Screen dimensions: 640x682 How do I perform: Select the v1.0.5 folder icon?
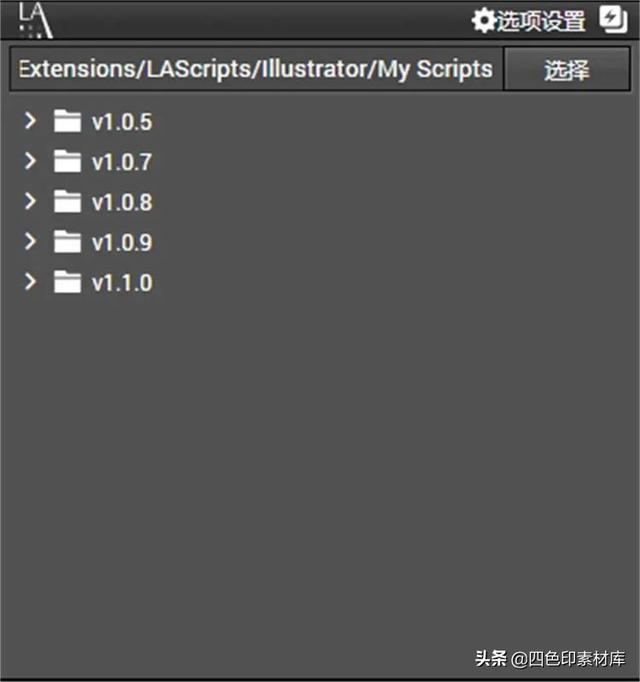click(x=67, y=120)
